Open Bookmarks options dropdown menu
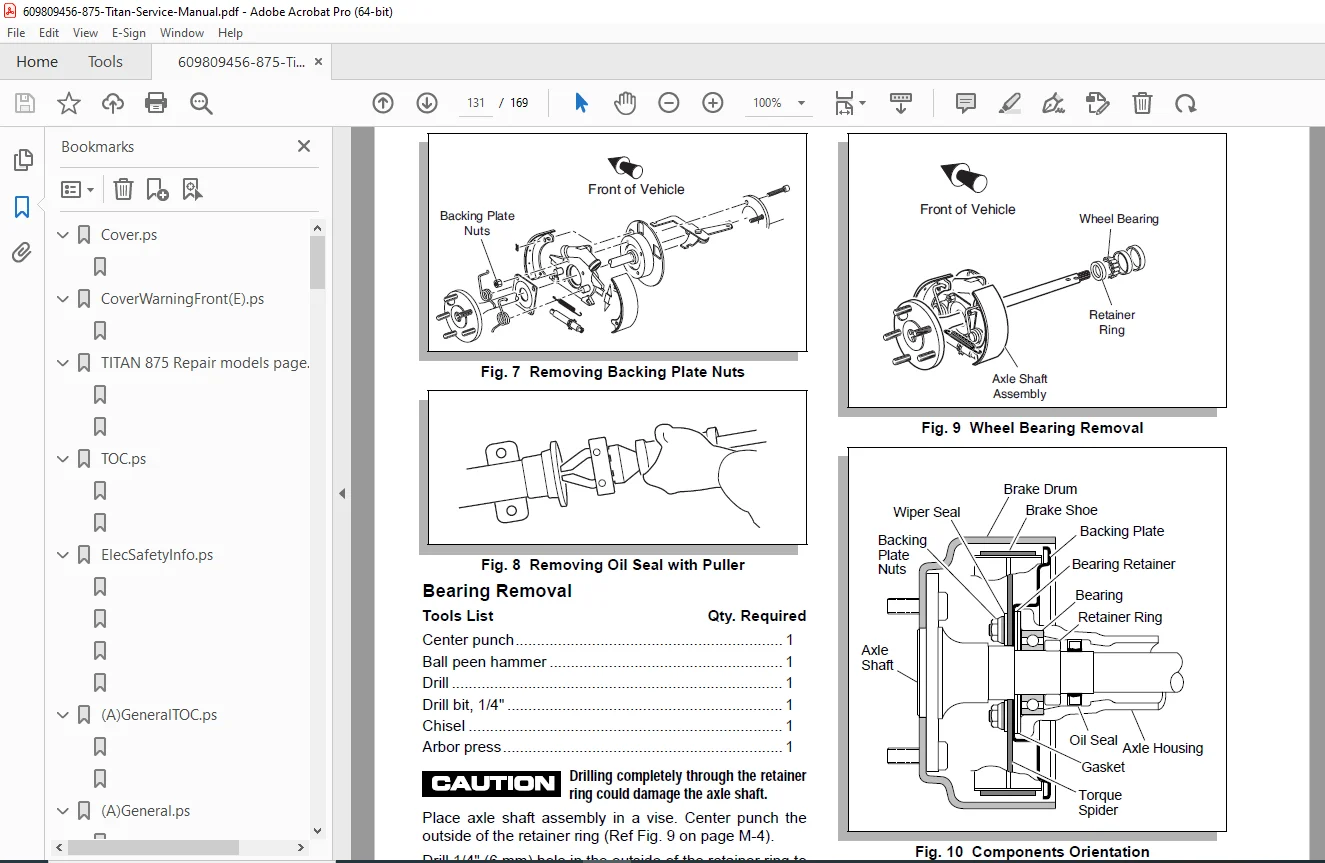 [77, 189]
